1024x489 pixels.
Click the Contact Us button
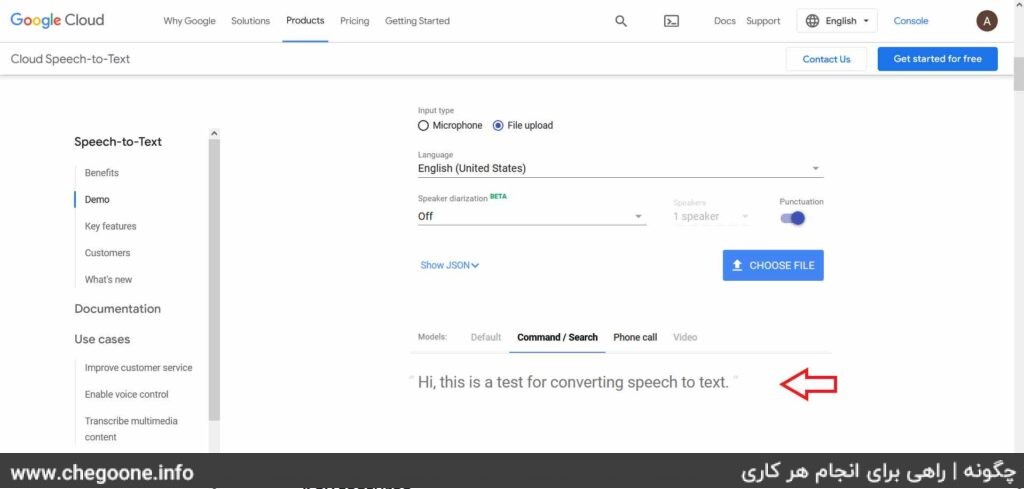826,59
